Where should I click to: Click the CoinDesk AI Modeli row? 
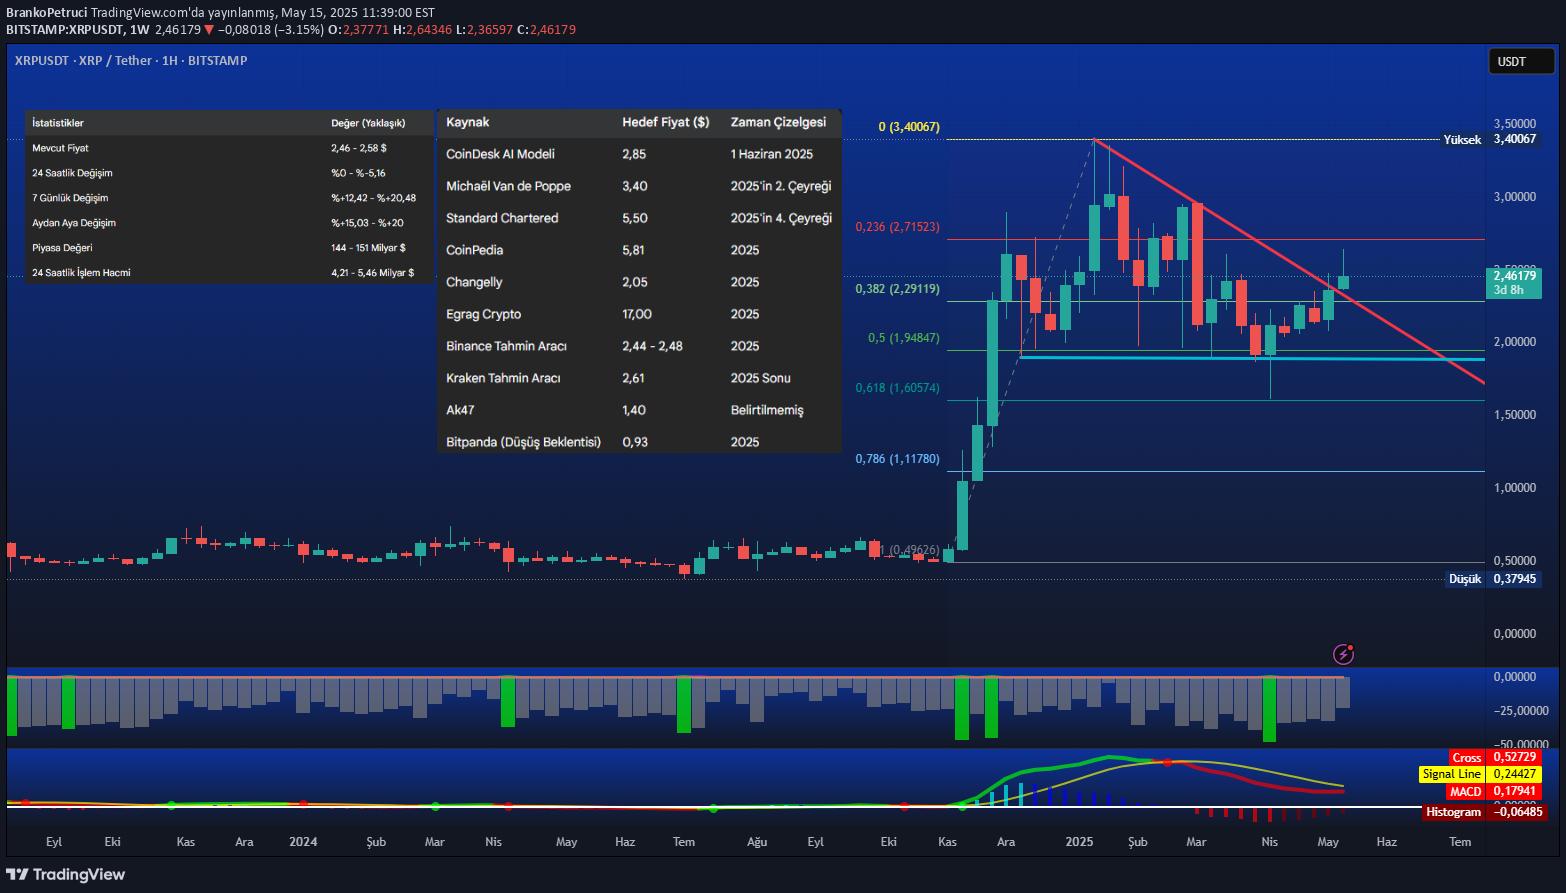click(639, 154)
